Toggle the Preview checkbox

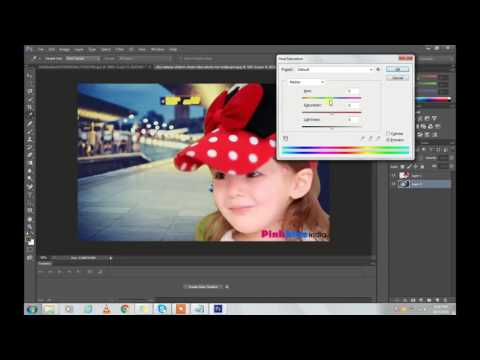click(388, 140)
